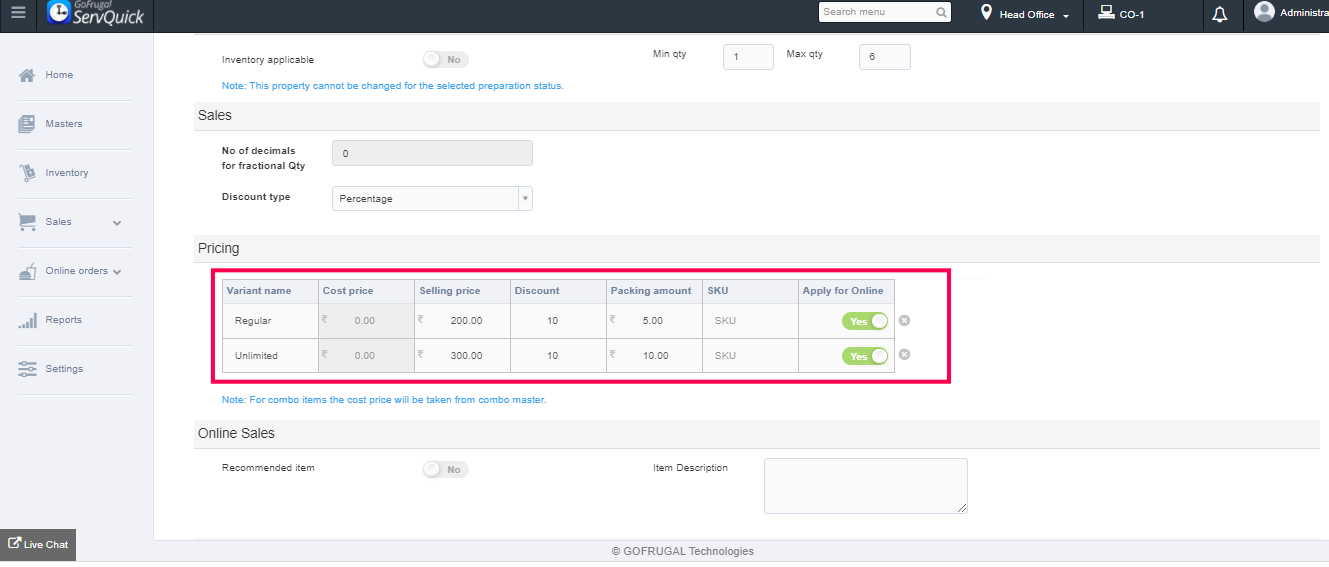The height and width of the screenshot is (567, 1329).
Task: Click the No of decimals field
Action: [432, 153]
